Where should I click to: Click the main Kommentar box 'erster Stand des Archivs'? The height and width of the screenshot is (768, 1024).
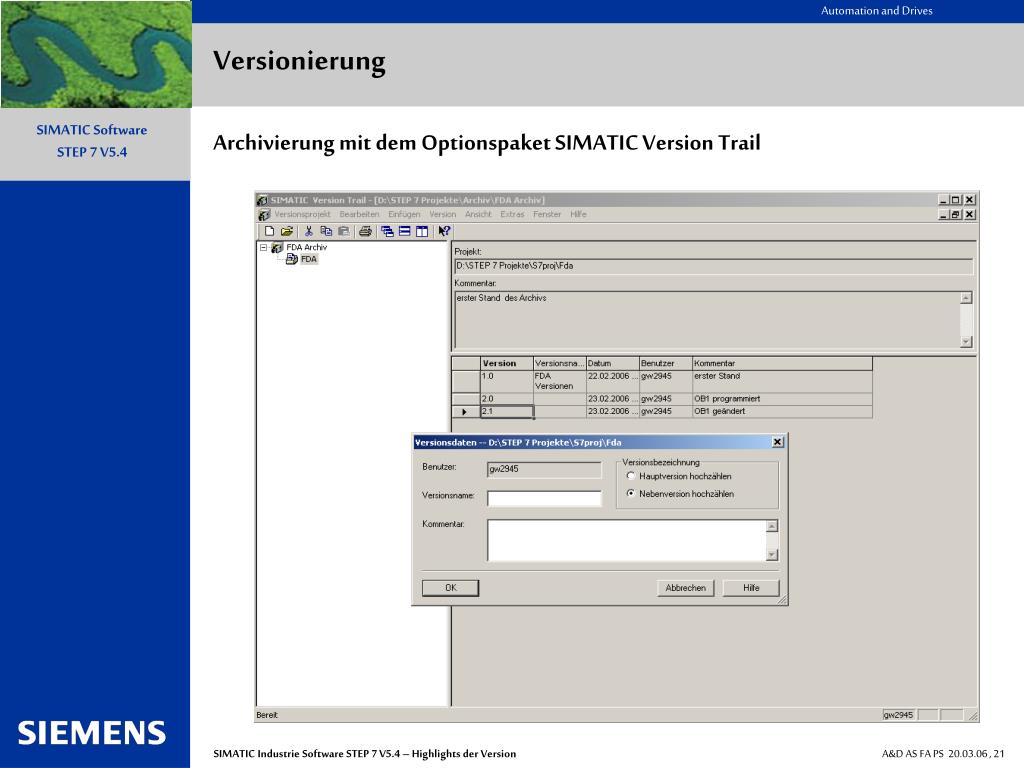click(x=708, y=319)
